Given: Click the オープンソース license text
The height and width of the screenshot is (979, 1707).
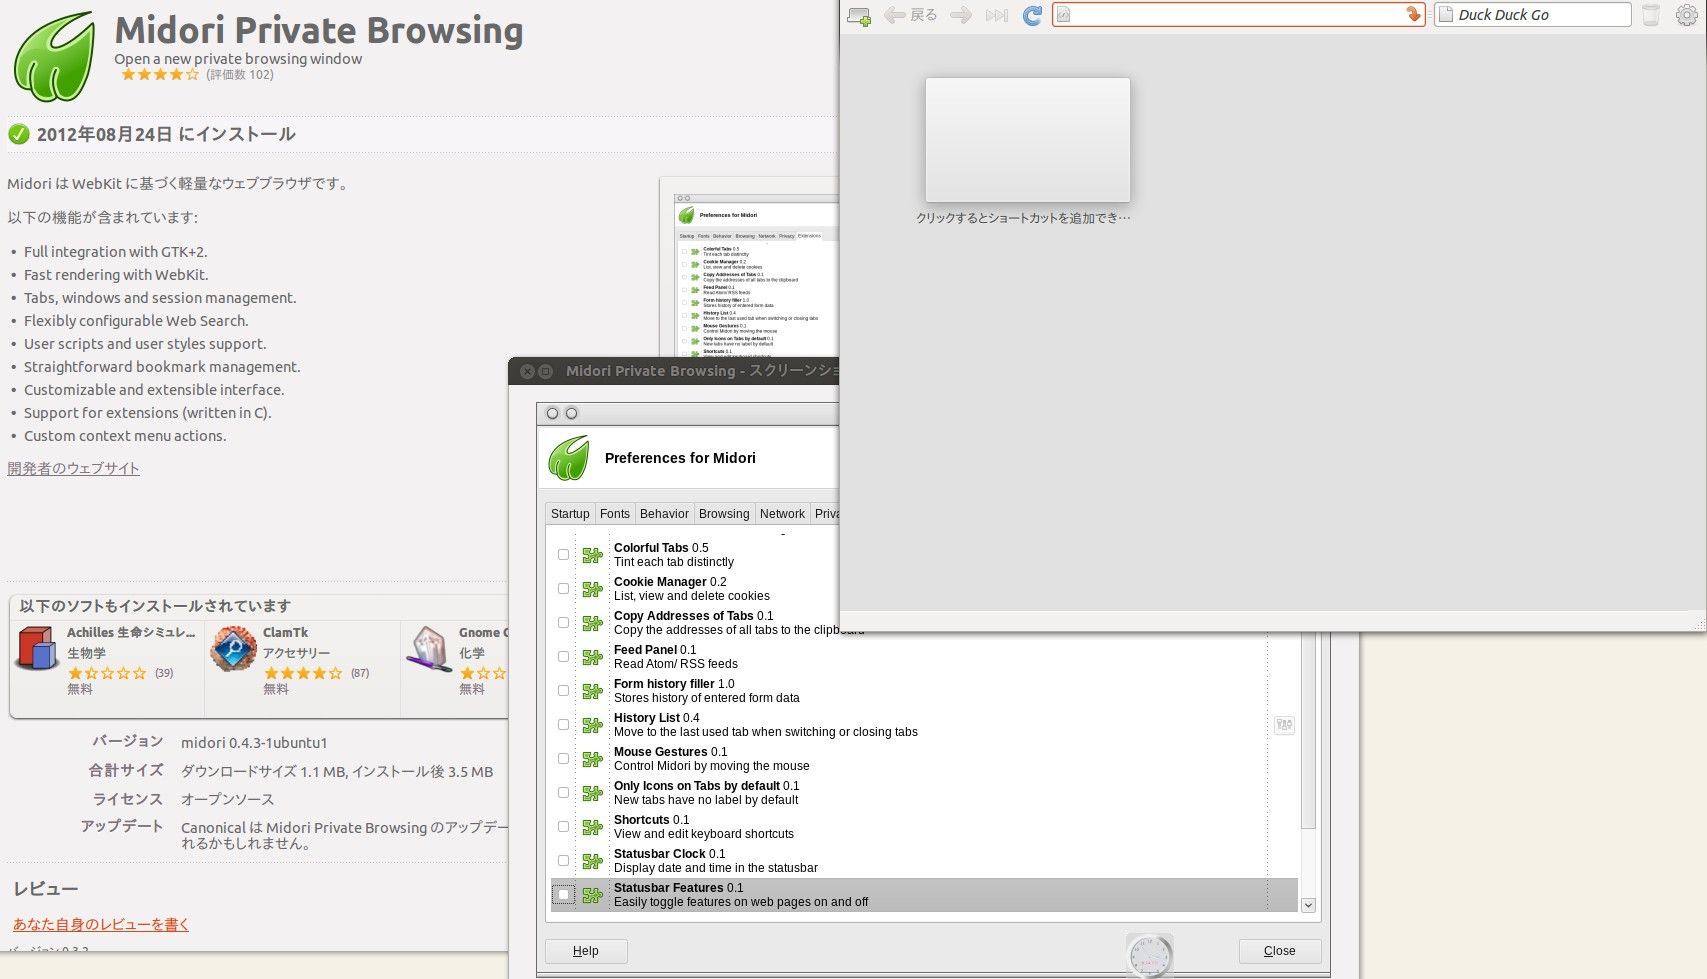Looking at the screenshot, I should [x=227, y=799].
